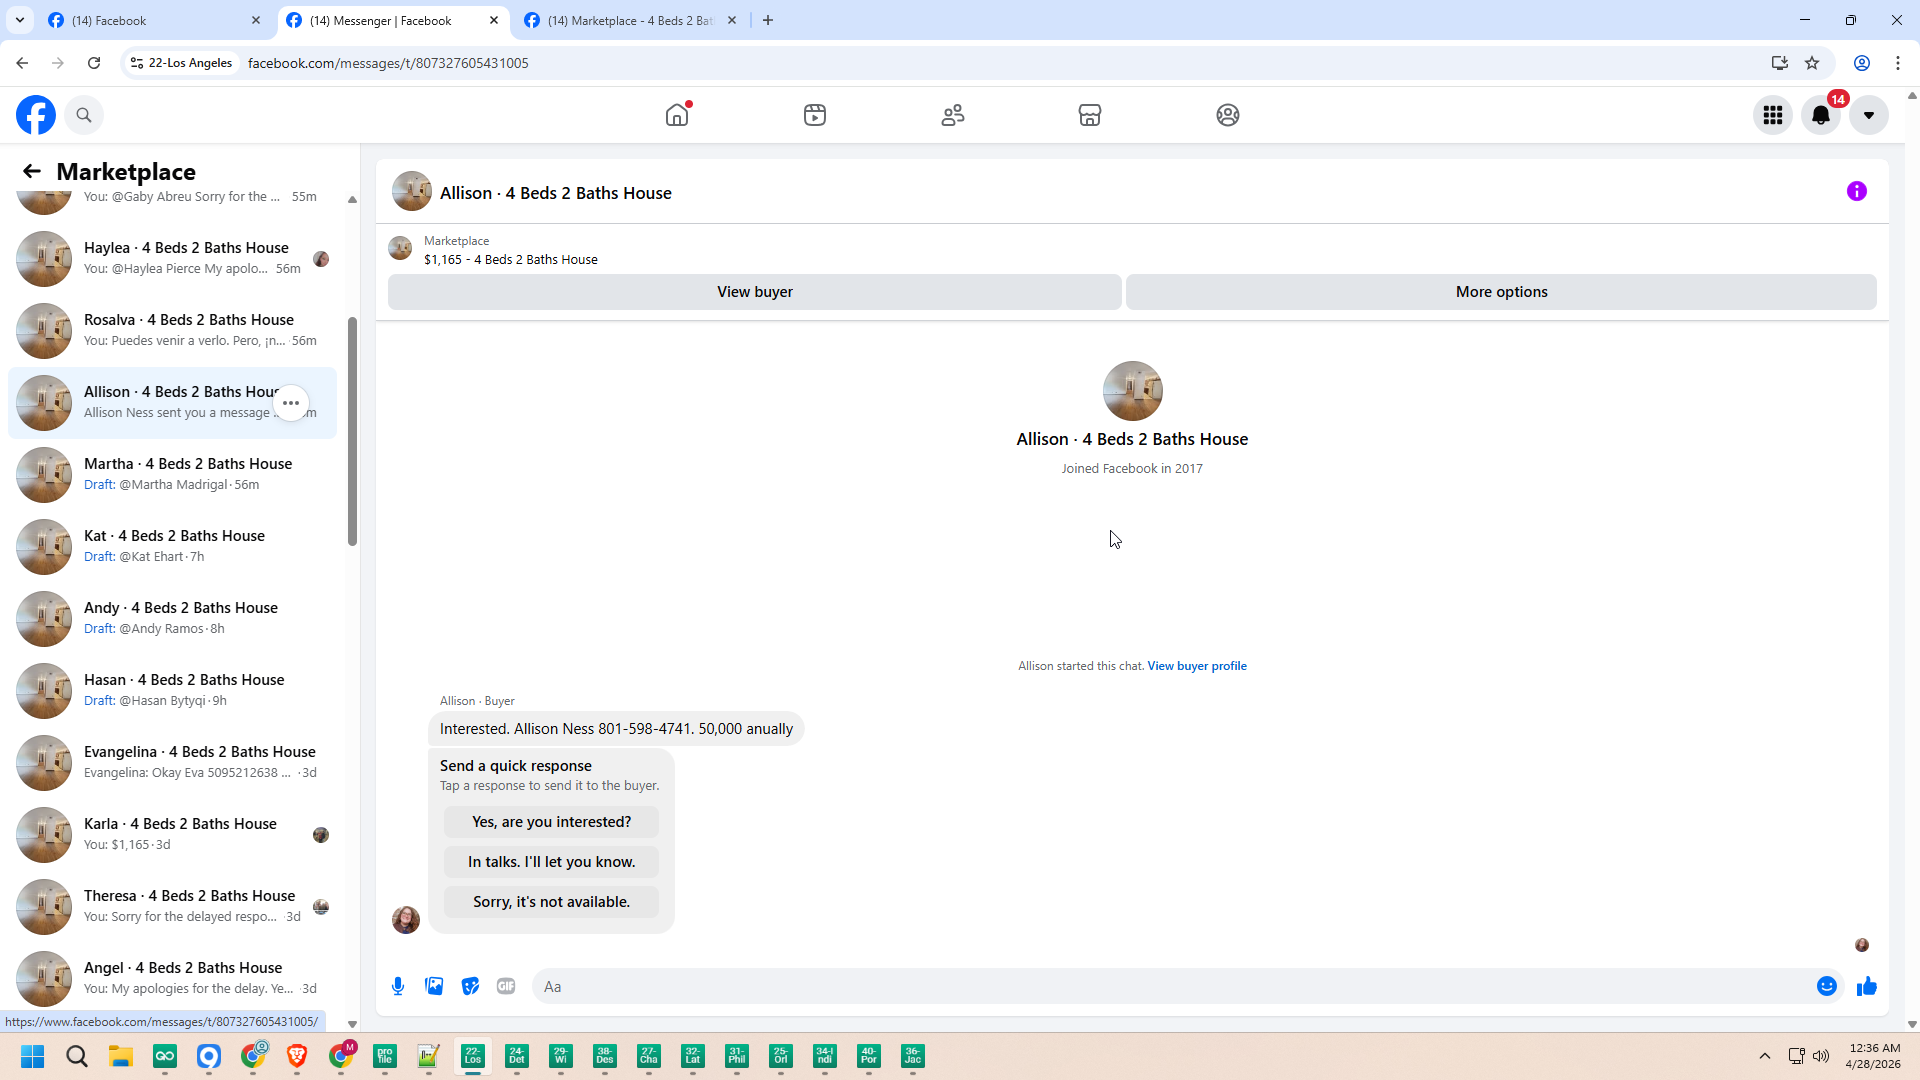Click Allison's profile picture in chat header
Viewport: 1920px width, 1080px height.
click(412, 192)
